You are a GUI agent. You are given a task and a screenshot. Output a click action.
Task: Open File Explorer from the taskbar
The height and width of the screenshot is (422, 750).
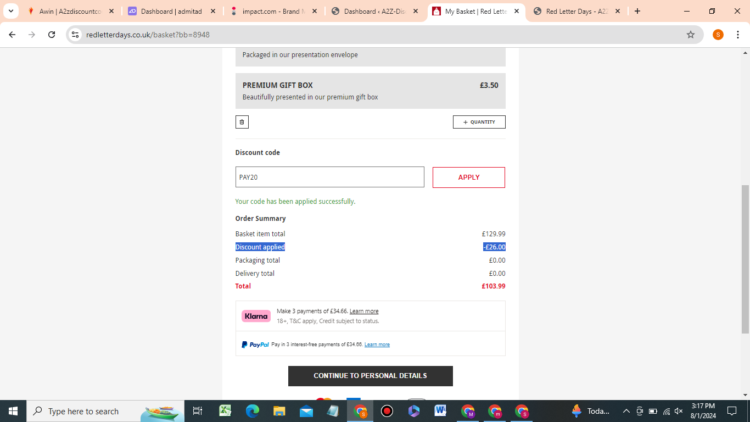coord(279,411)
